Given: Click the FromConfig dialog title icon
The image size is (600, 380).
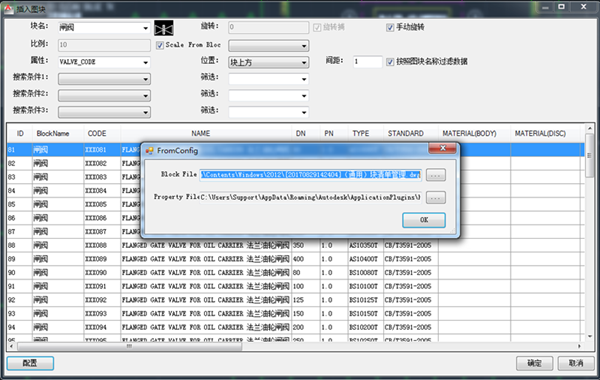Looking at the screenshot, I should (x=150, y=150).
